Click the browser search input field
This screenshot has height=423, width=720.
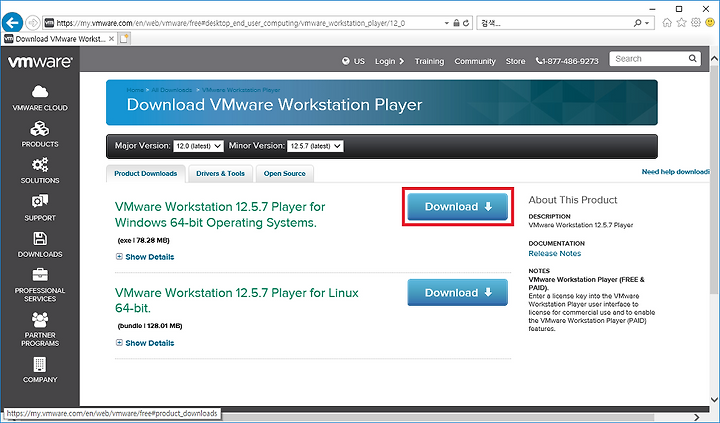[x=553, y=23]
